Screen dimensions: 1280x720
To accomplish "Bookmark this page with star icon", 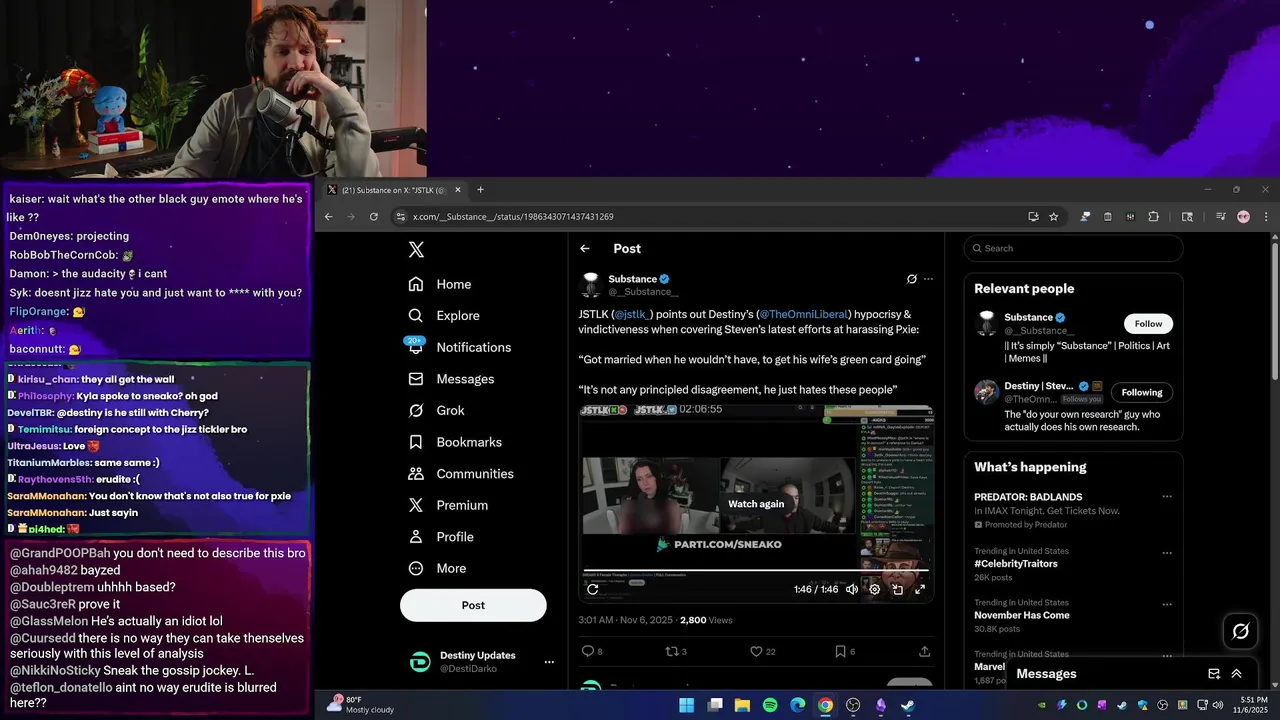I will click(1053, 217).
